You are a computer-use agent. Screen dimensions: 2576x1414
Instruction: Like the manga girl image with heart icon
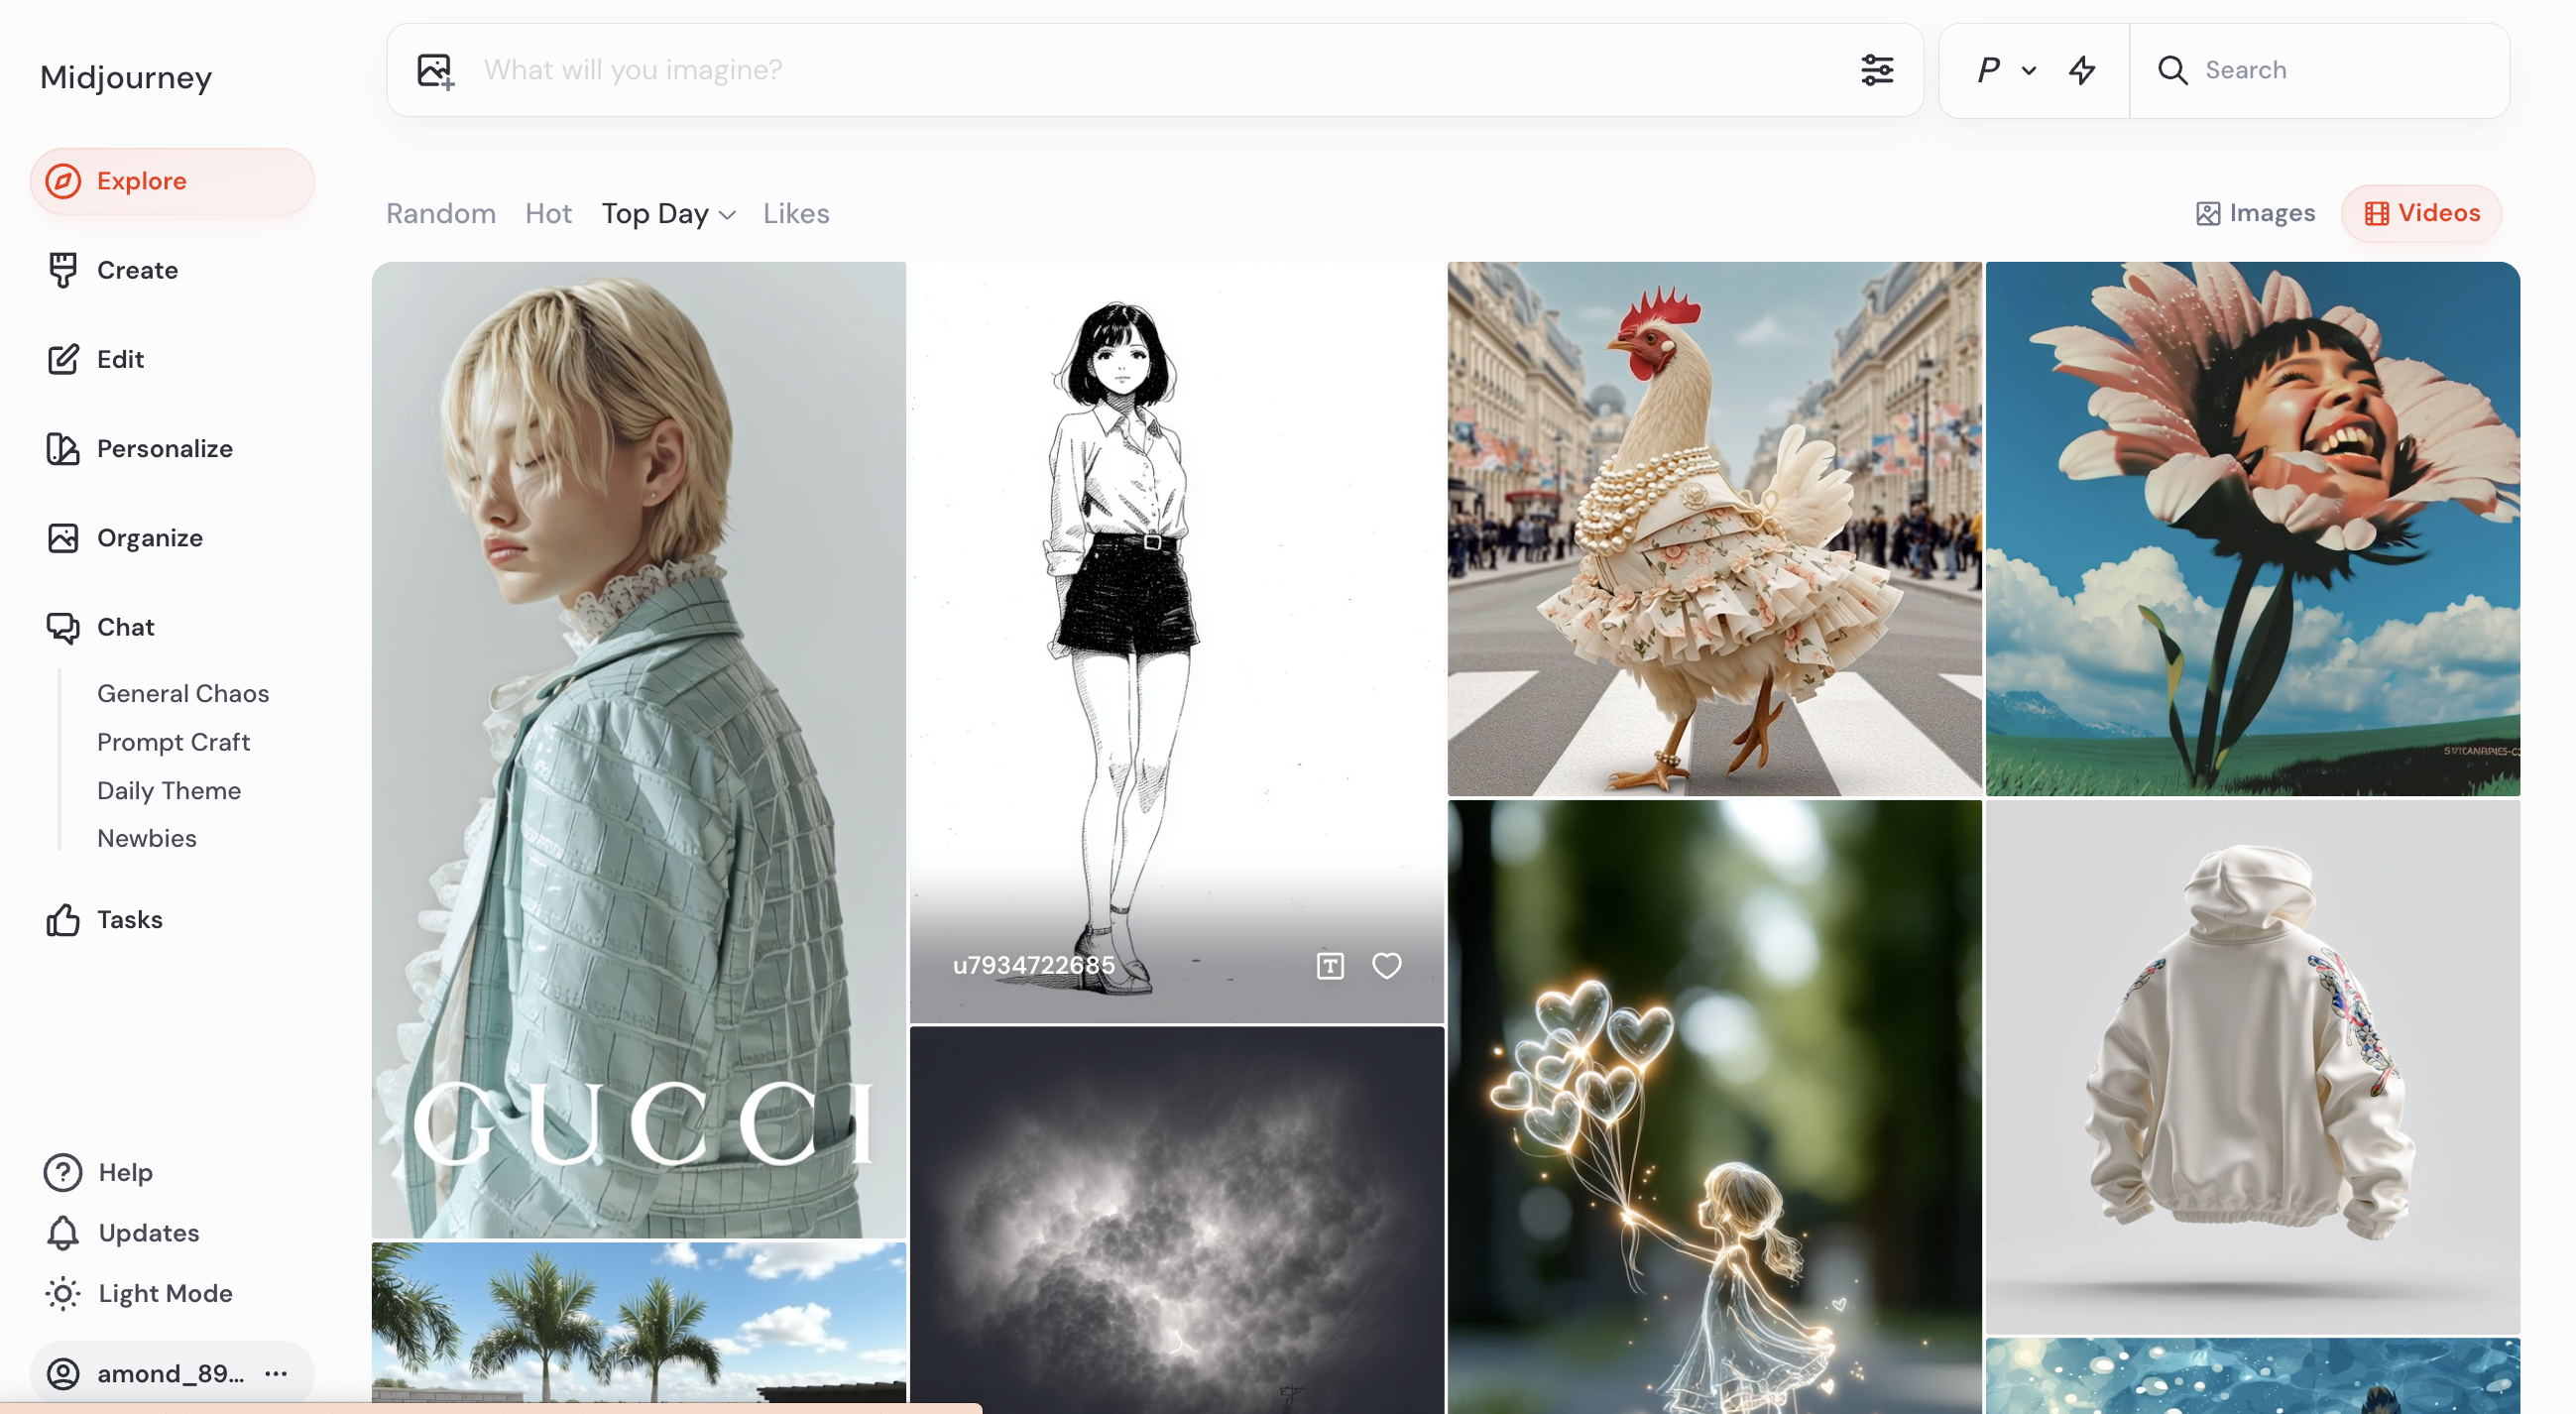pos(1386,965)
